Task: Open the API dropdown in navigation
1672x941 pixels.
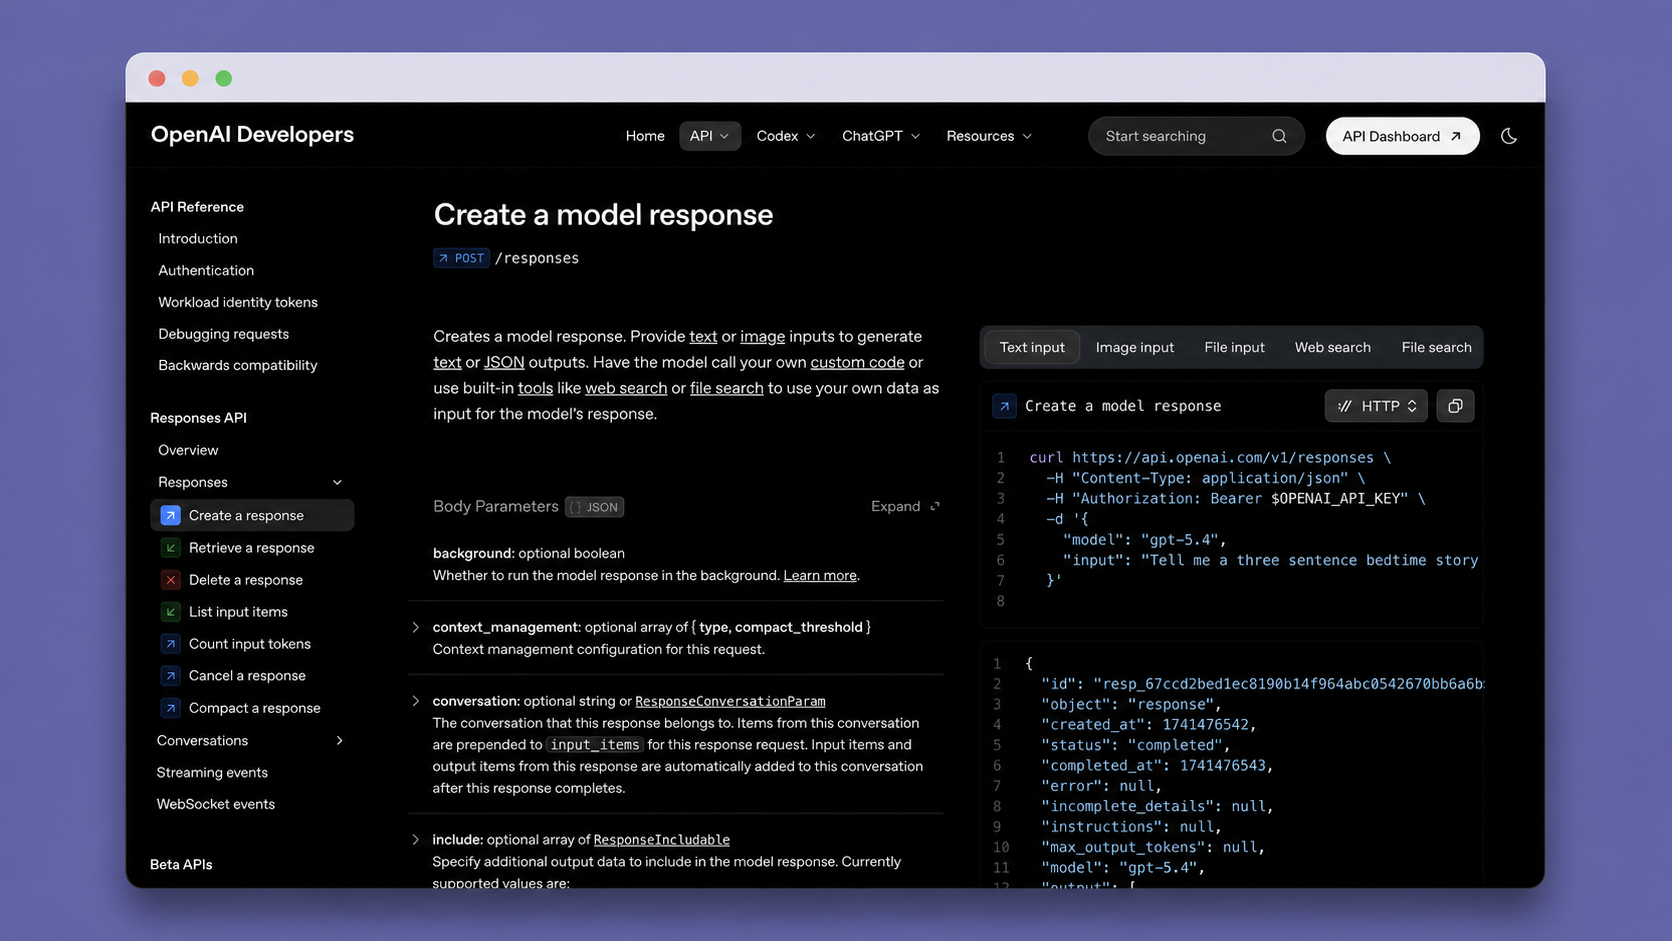Action: (x=710, y=136)
